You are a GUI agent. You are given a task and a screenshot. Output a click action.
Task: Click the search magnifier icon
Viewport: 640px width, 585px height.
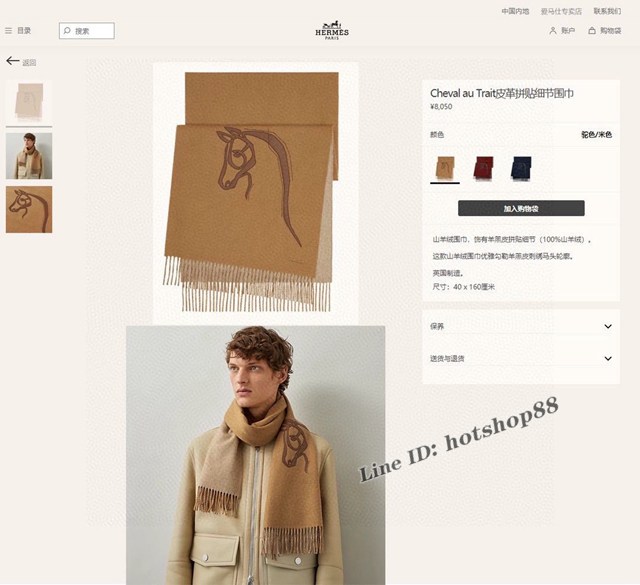pyautogui.click(x=67, y=31)
